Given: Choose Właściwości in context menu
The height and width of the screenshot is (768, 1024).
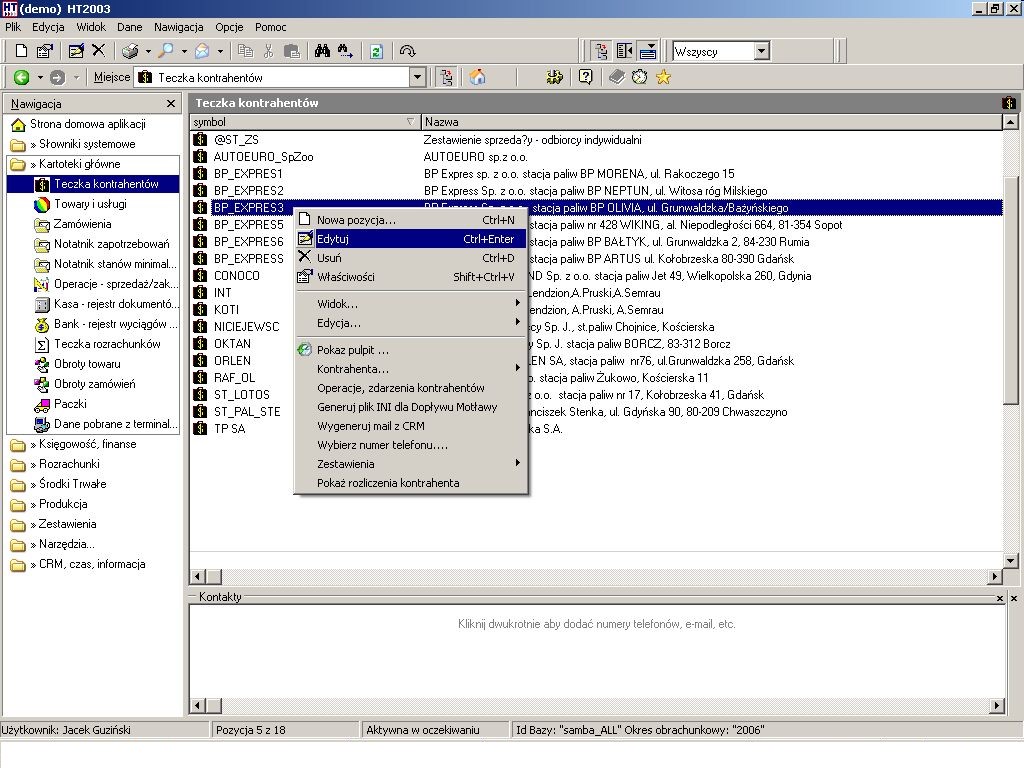Looking at the screenshot, I should pos(411,277).
